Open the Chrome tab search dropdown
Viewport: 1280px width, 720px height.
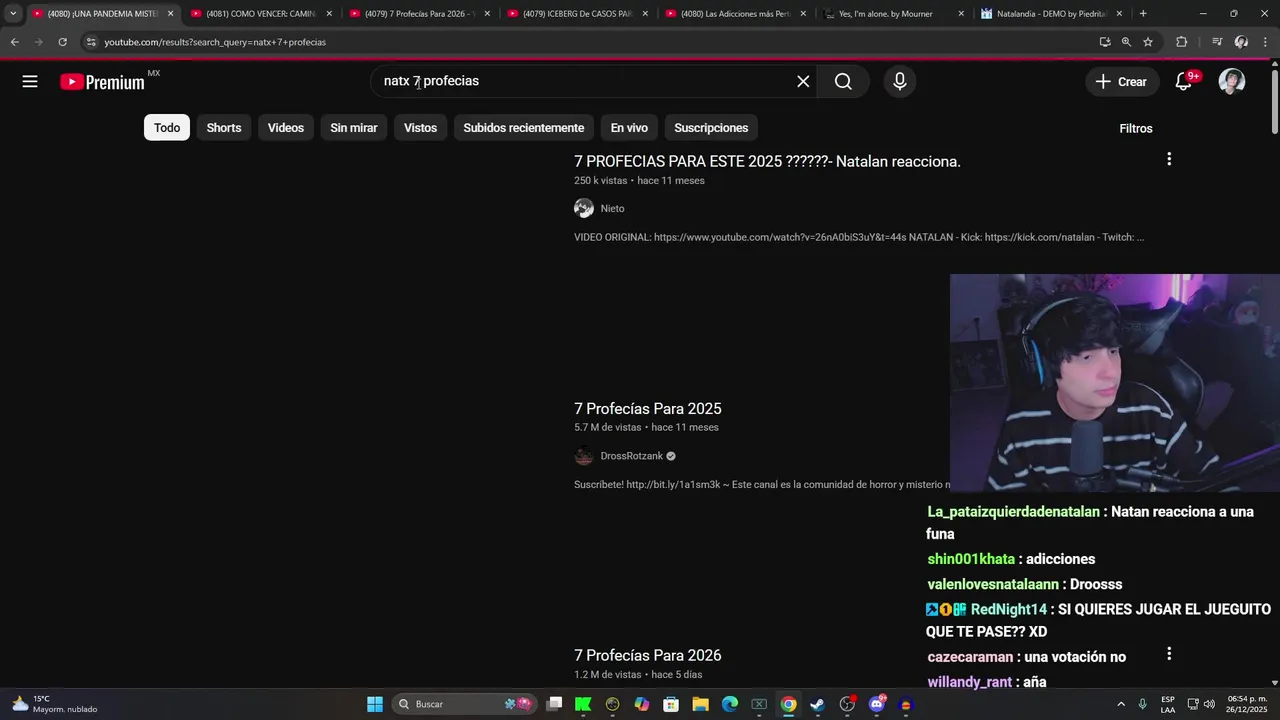click(13, 14)
